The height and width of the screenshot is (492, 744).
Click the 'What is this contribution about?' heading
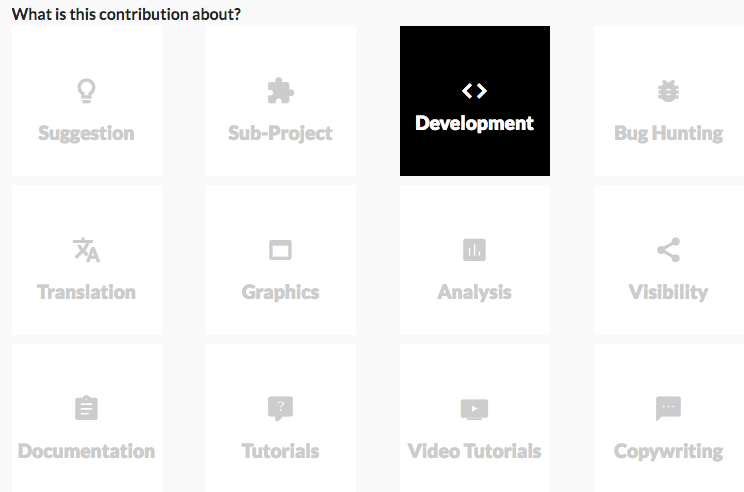point(126,14)
